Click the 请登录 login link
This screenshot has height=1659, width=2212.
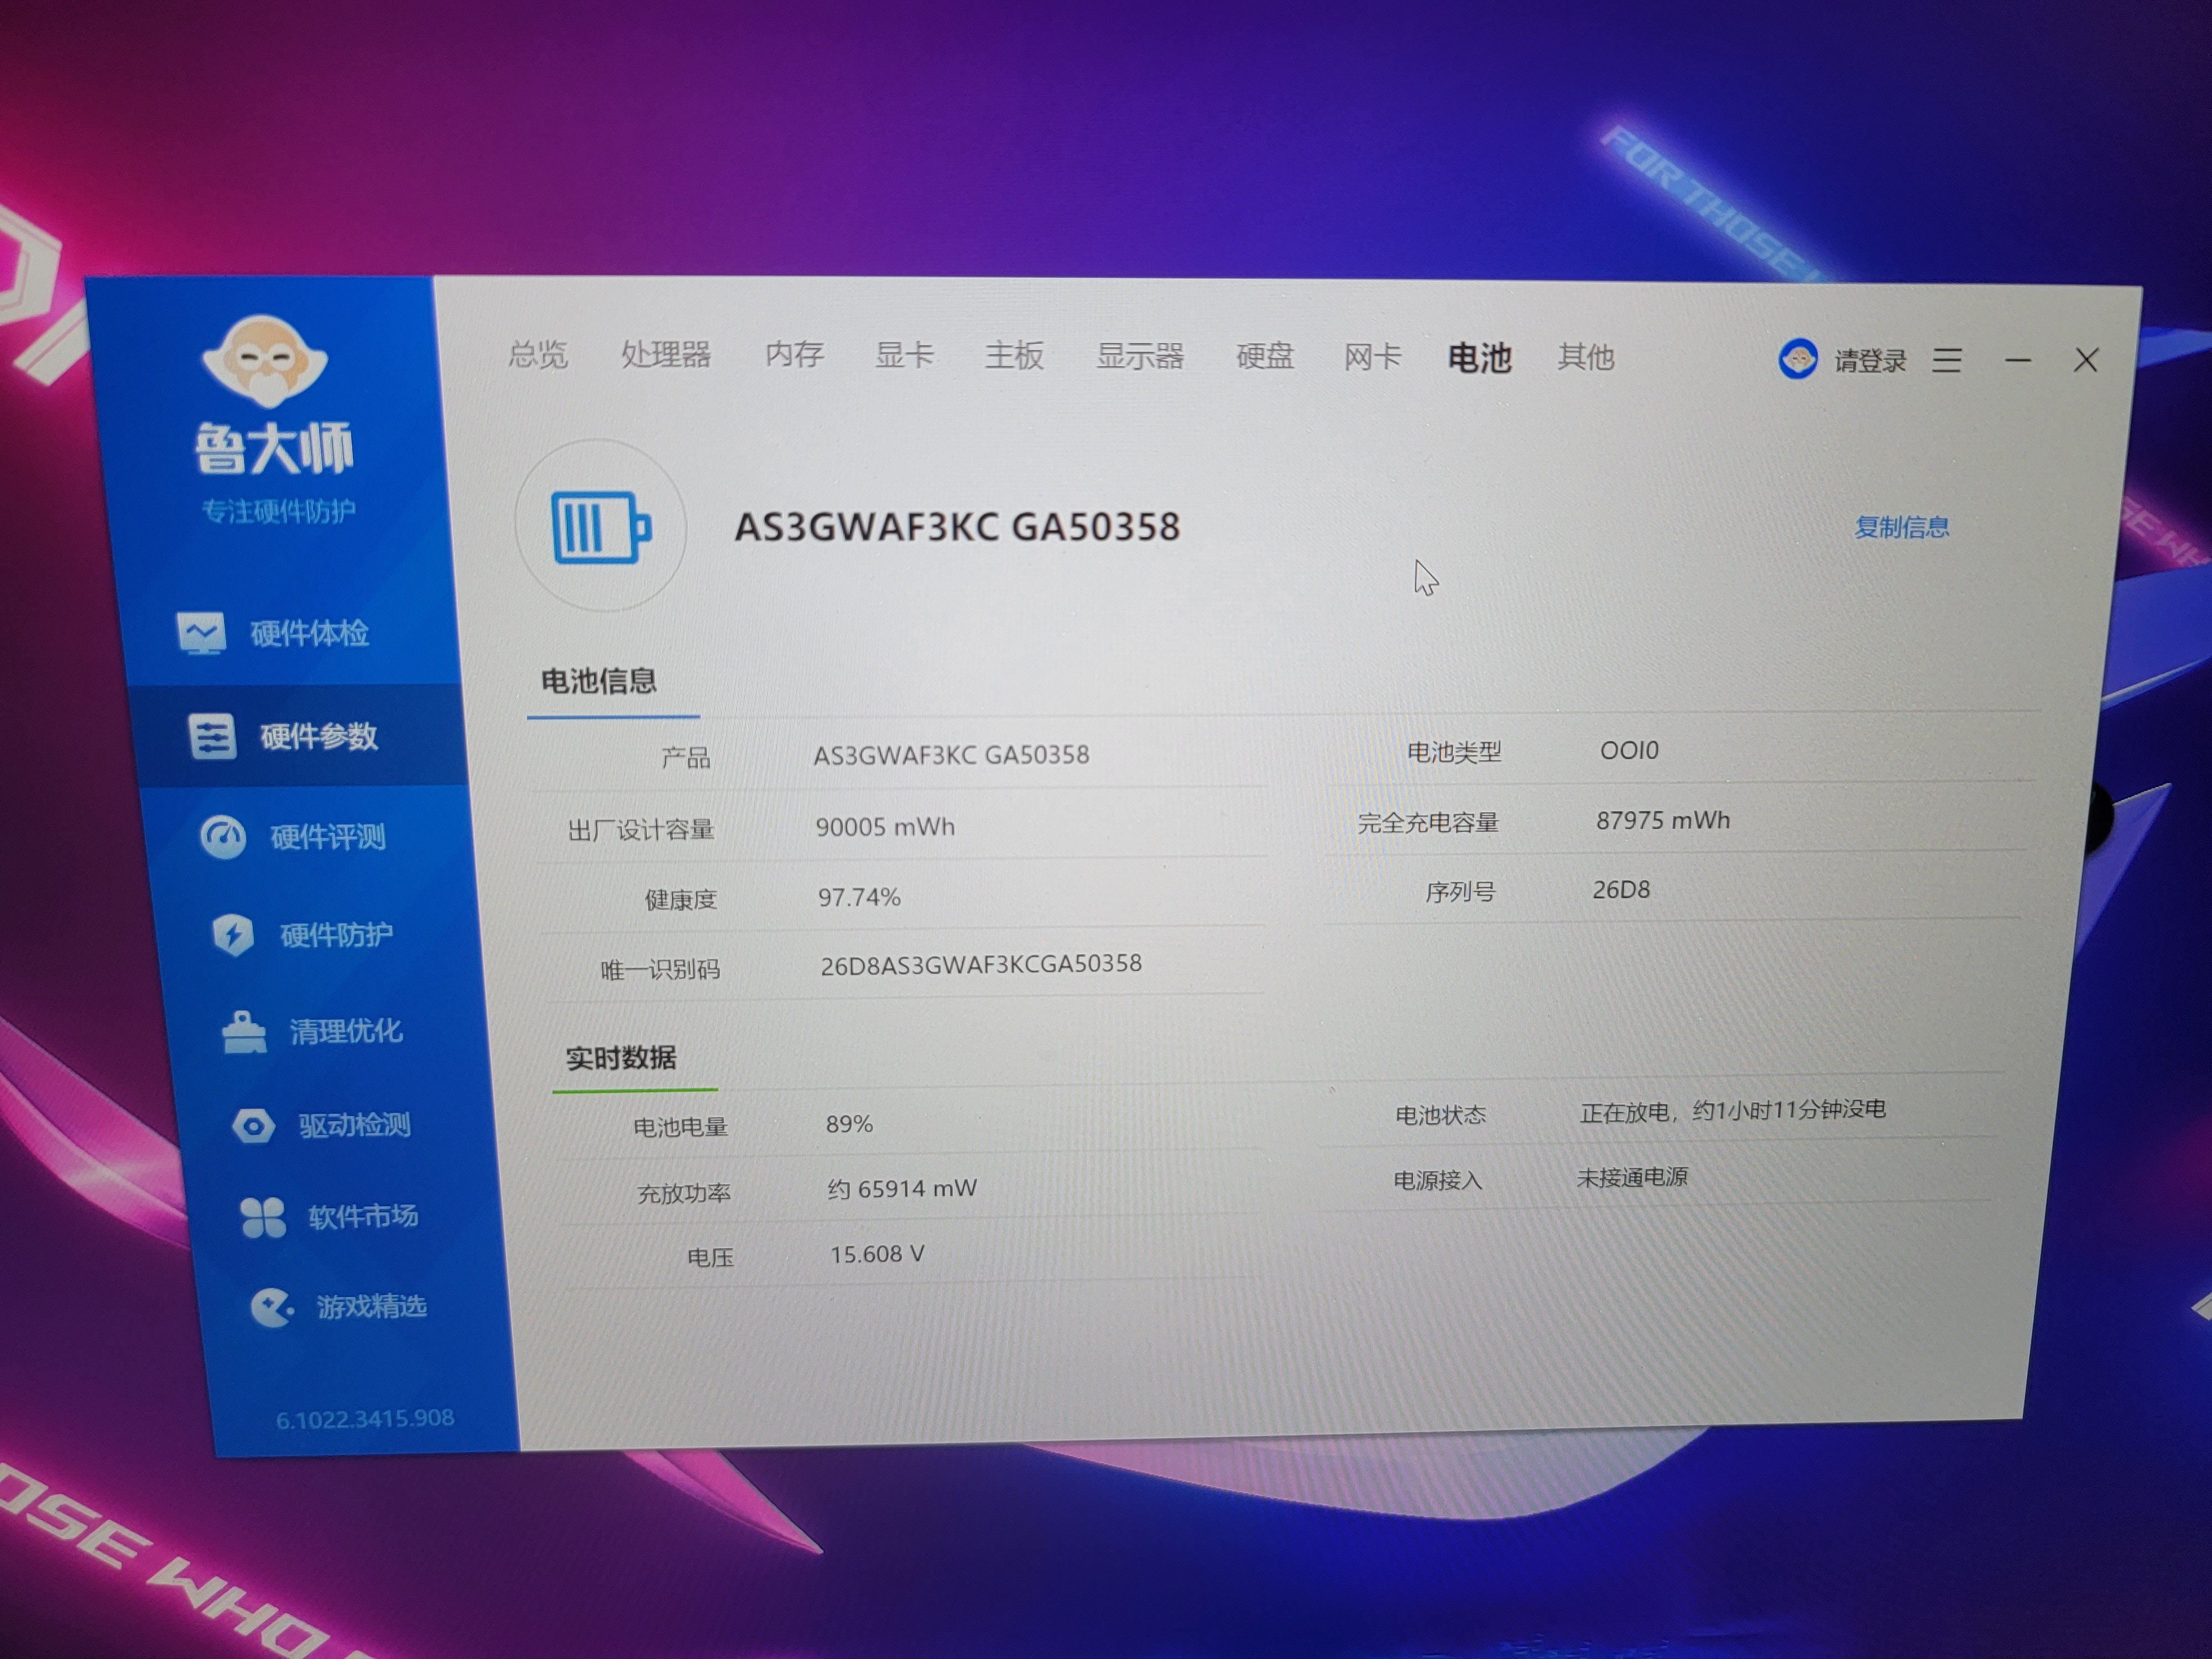(1870, 361)
